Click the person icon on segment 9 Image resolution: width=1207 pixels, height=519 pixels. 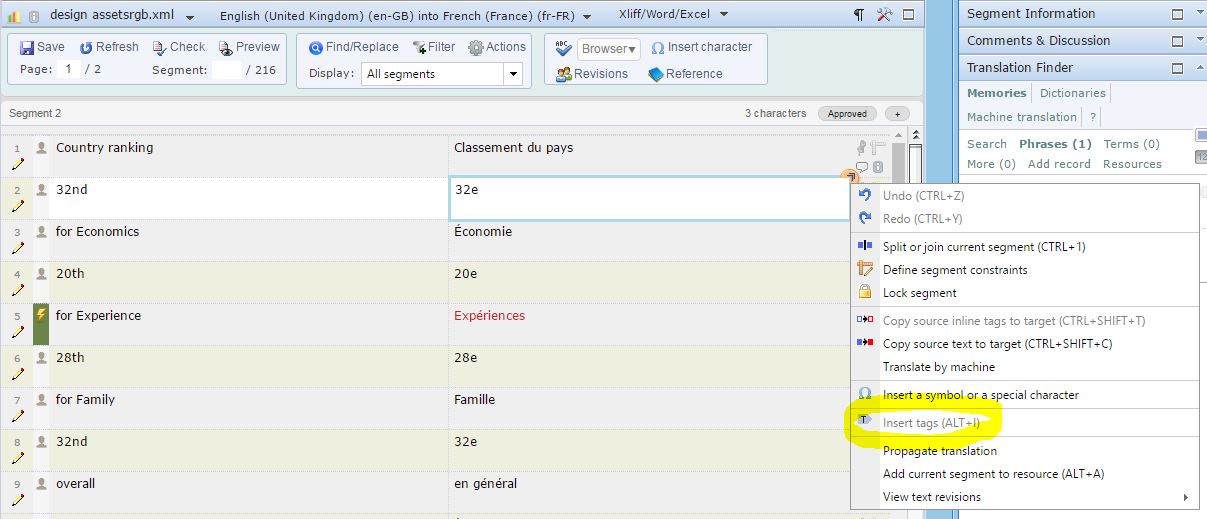click(x=41, y=483)
